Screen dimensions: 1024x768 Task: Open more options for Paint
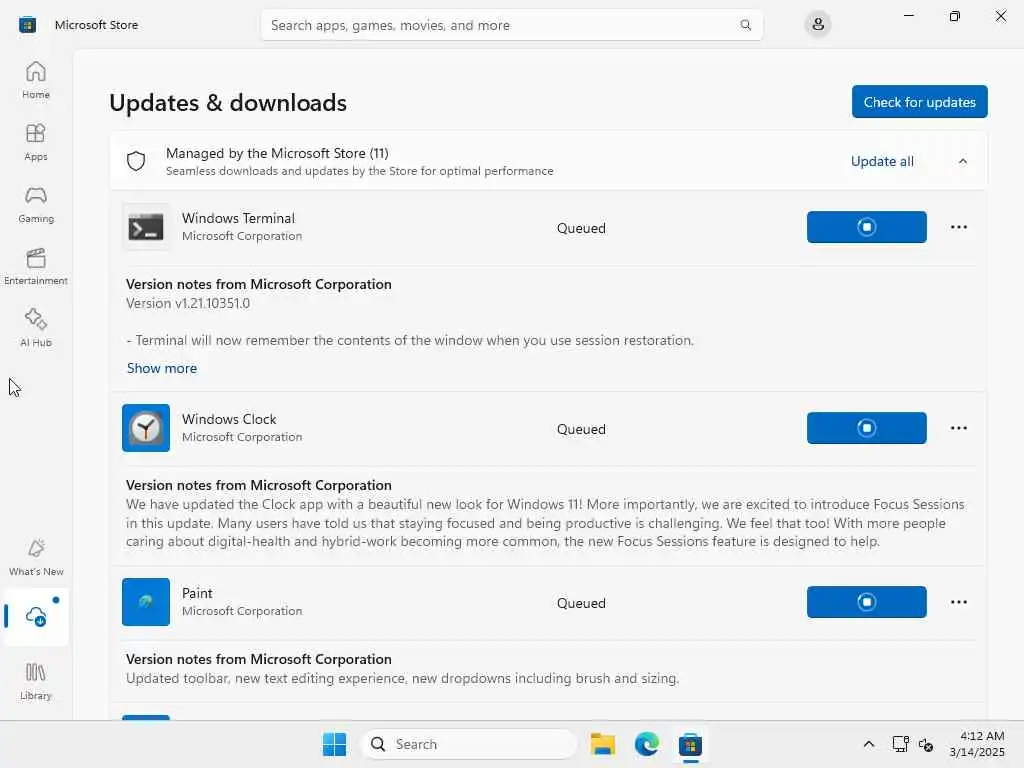tap(958, 601)
